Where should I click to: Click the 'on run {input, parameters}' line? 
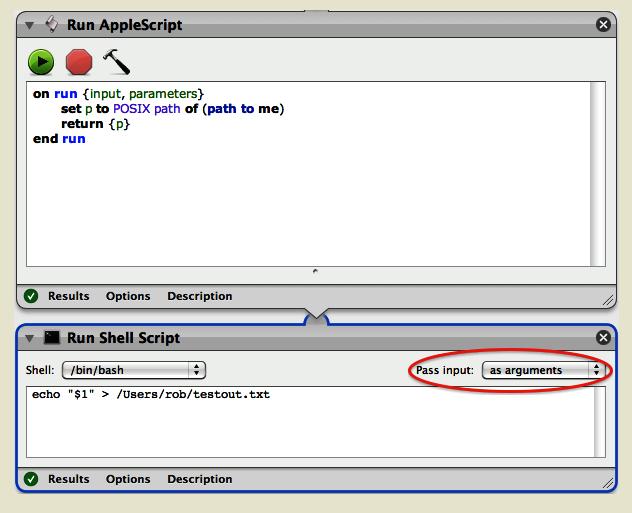(118, 94)
